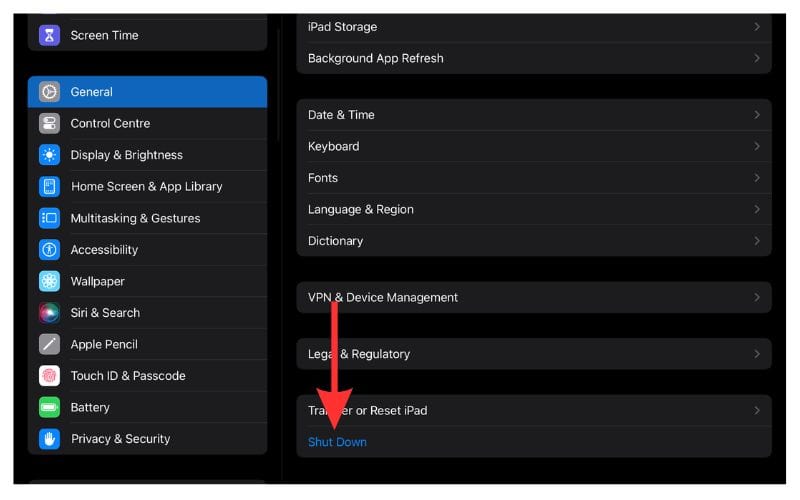
Task: Expand VPN & Device Management chevron
Action: [x=757, y=297]
